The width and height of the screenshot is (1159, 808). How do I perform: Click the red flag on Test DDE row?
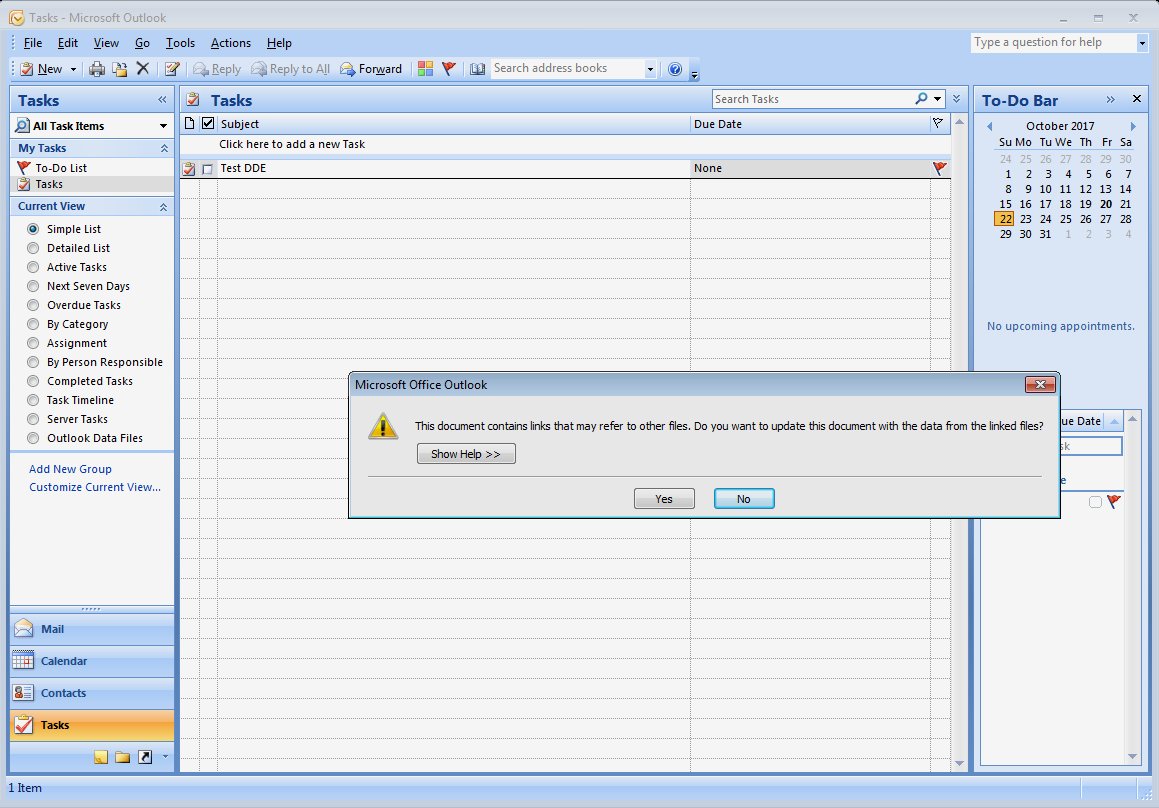pyautogui.click(x=939, y=169)
